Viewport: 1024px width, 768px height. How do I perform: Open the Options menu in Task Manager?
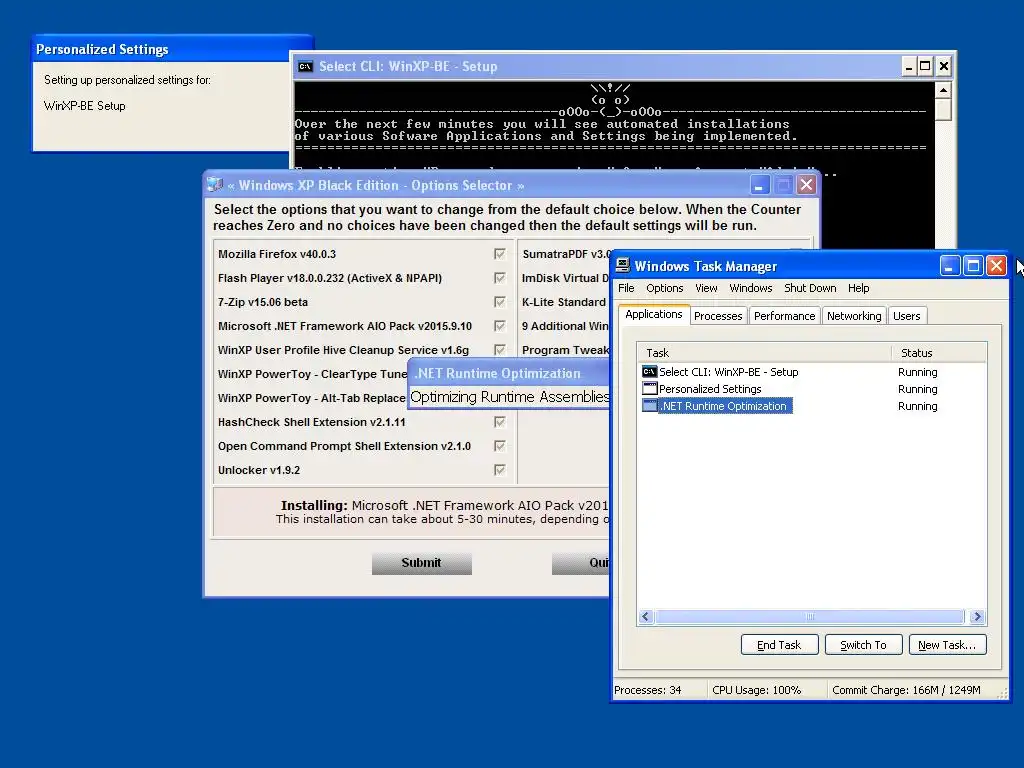coord(665,288)
